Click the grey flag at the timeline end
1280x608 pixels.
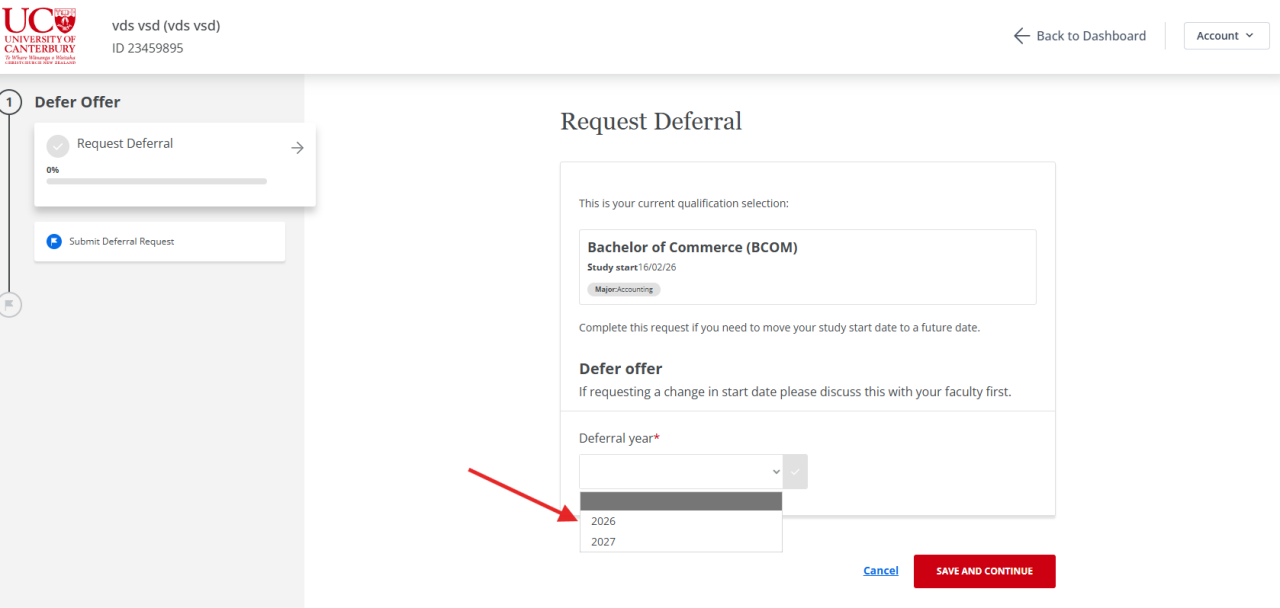10,304
